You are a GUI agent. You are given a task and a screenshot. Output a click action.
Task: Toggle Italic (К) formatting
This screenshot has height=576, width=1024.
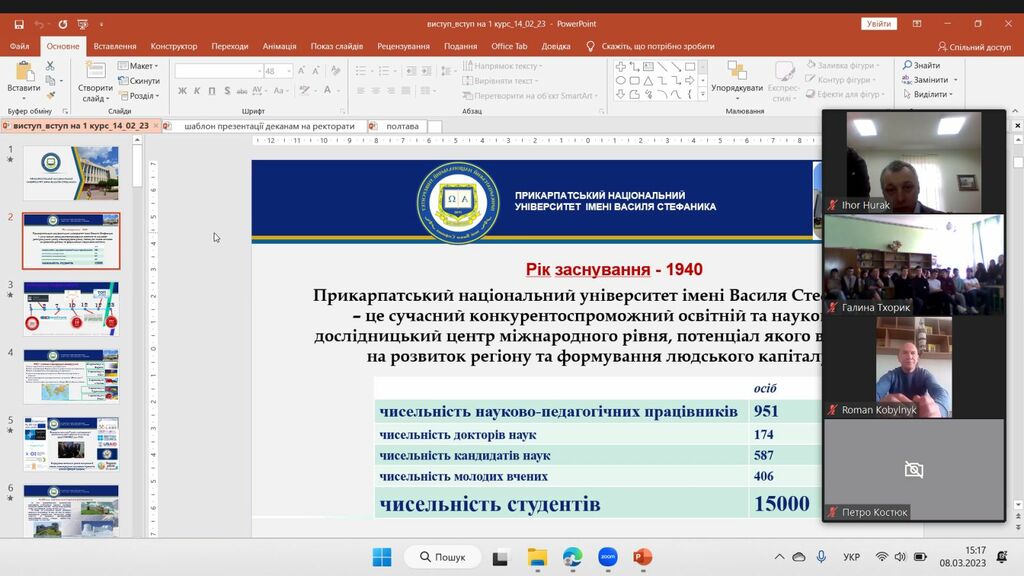pyautogui.click(x=197, y=91)
